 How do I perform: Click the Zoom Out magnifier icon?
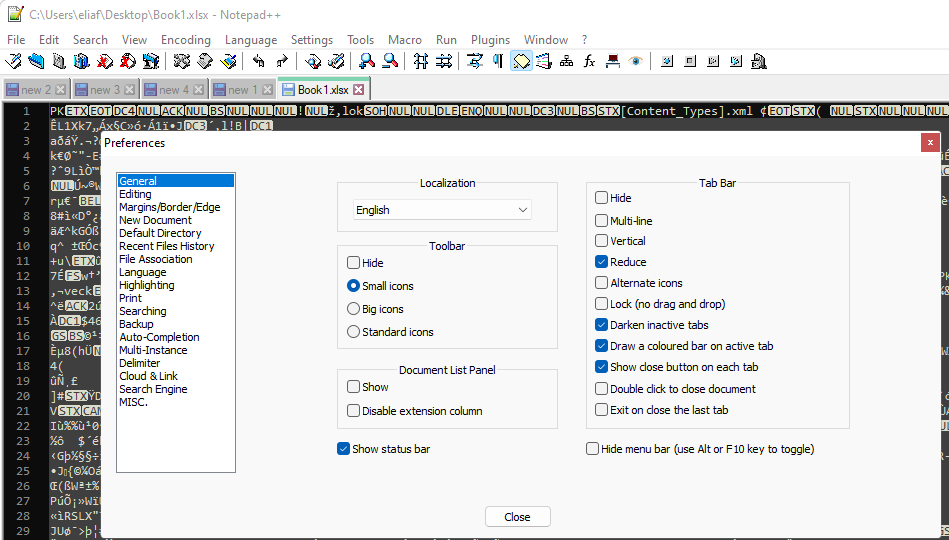[x=390, y=61]
